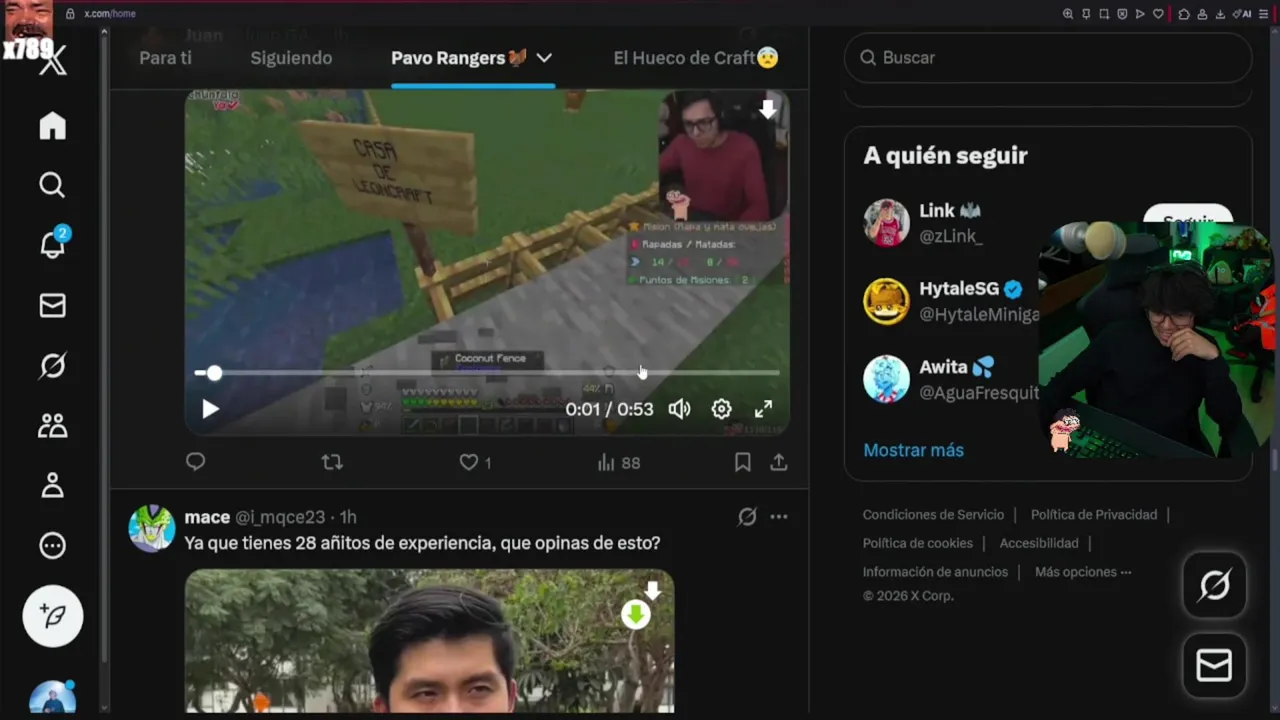Open the More options circle in sidebar
Image resolution: width=1280 pixels, height=720 pixels.
click(x=52, y=545)
